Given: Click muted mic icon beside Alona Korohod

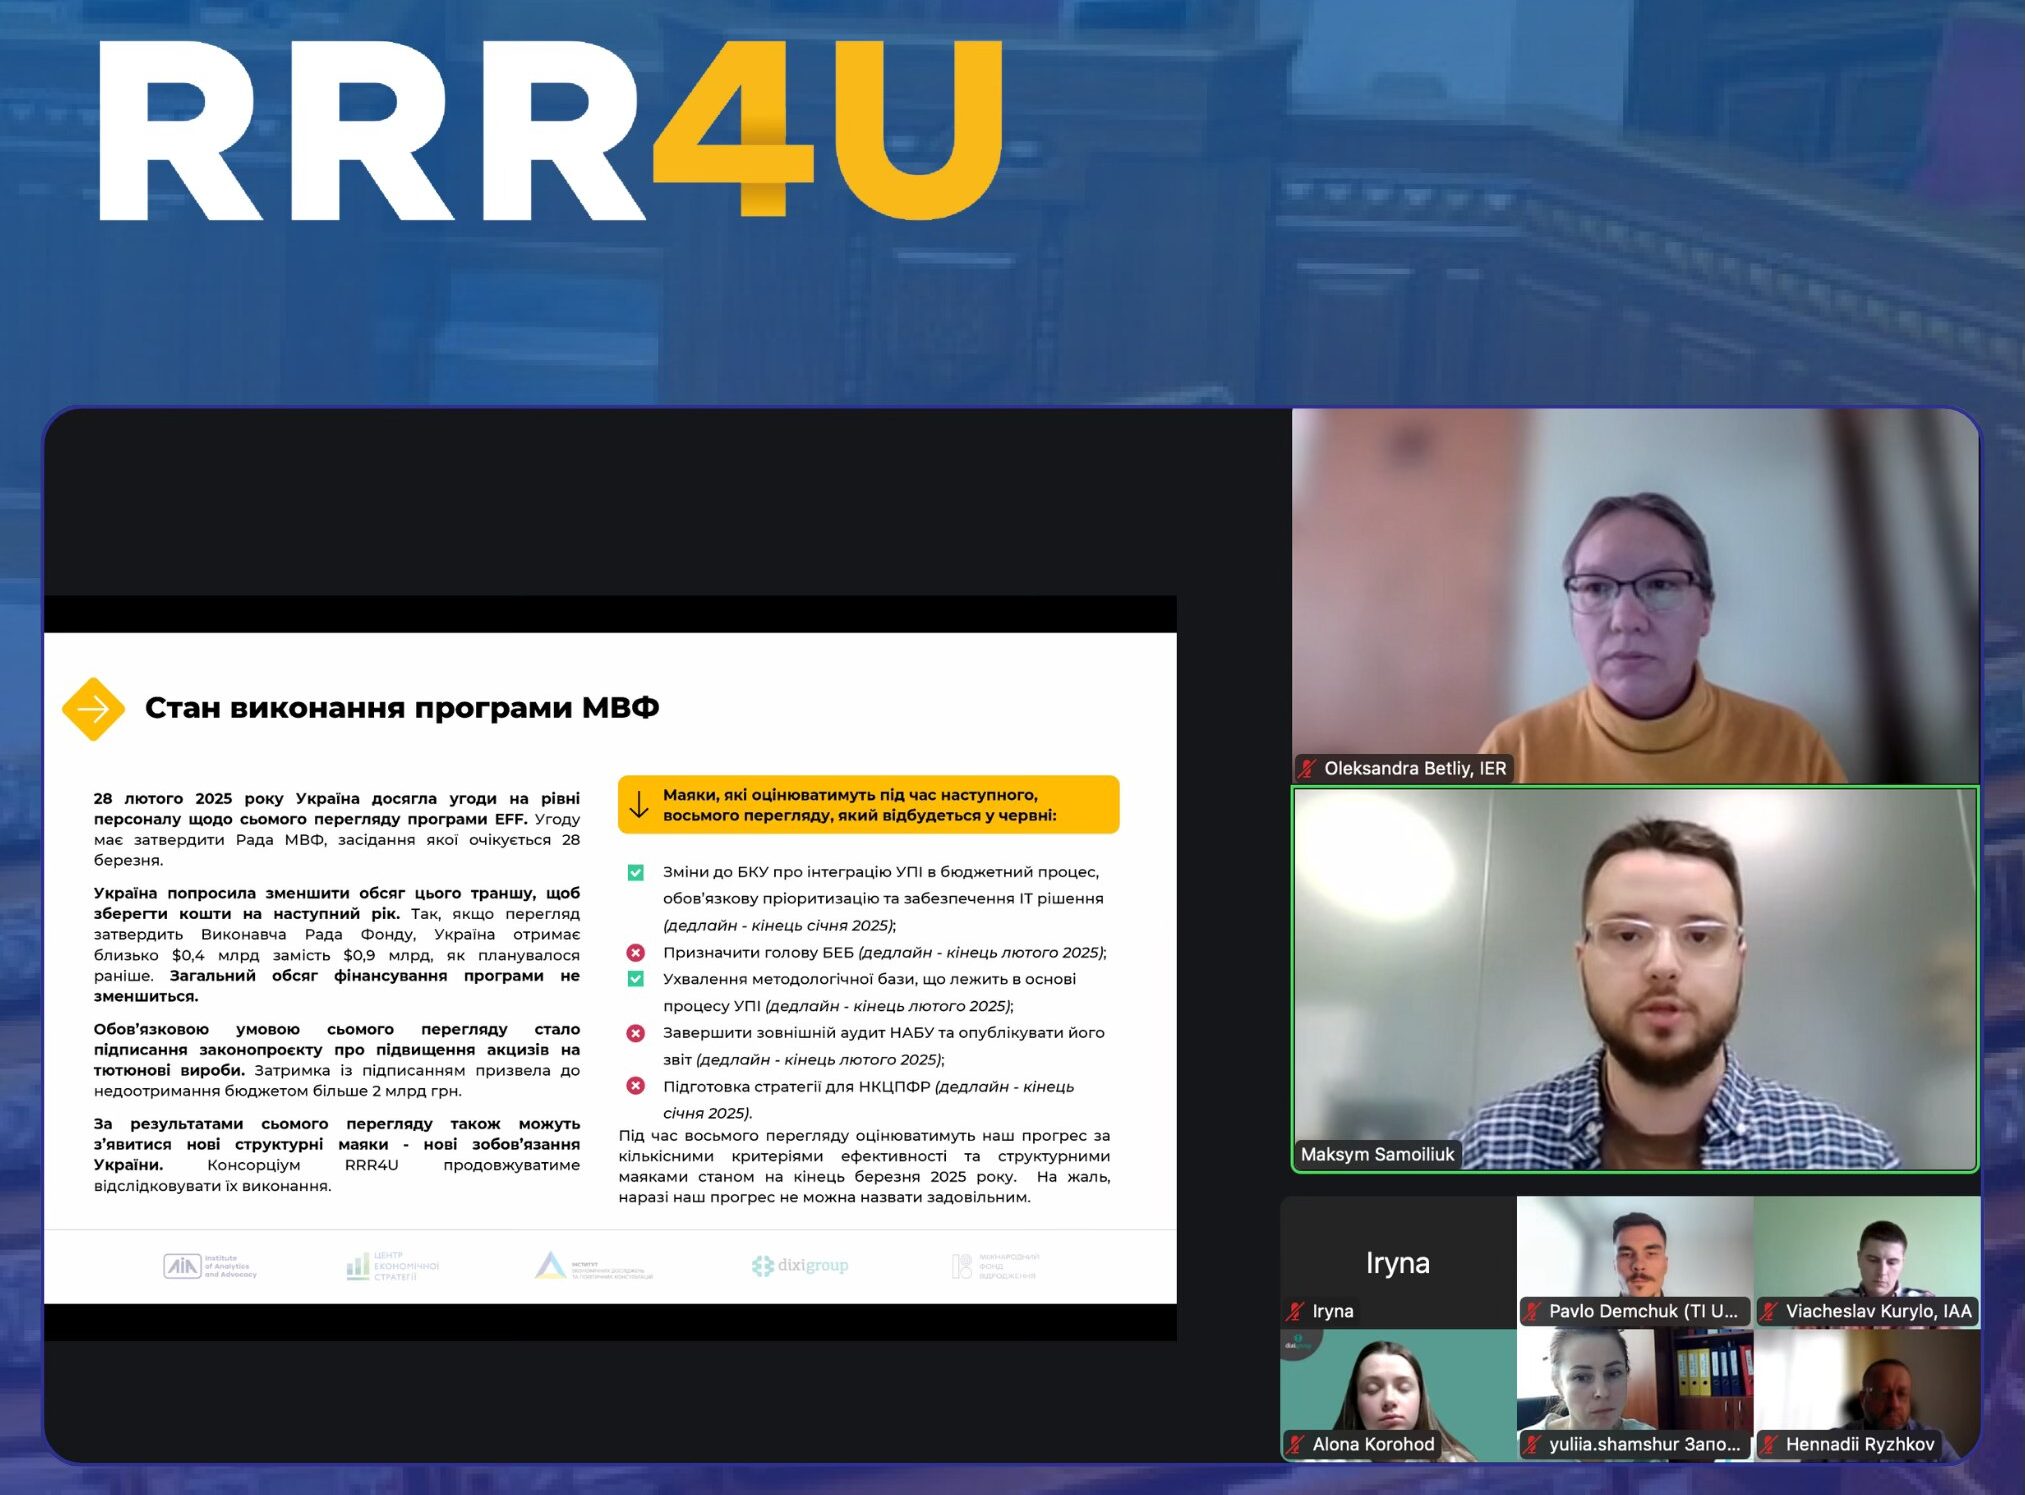Looking at the screenshot, I should (x=1295, y=1444).
